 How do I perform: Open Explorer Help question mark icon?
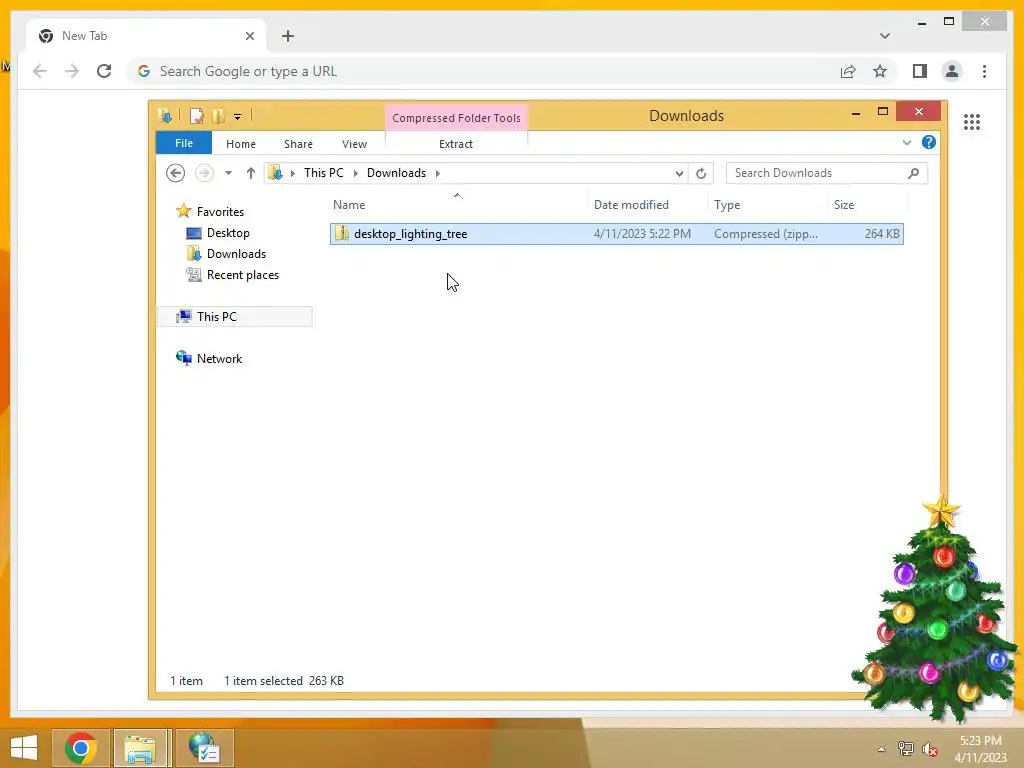pos(928,142)
